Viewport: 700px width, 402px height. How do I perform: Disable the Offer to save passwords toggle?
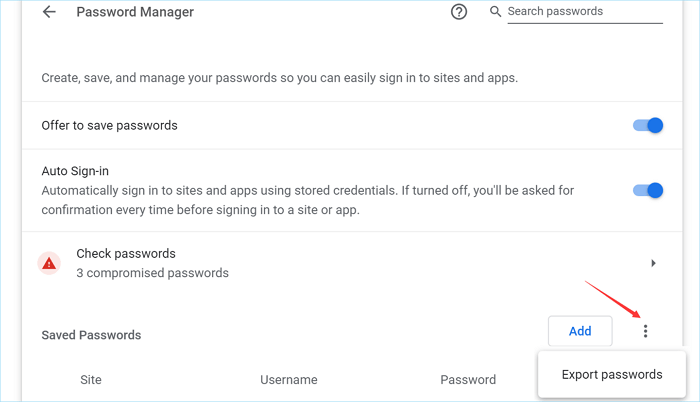[x=648, y=126]
